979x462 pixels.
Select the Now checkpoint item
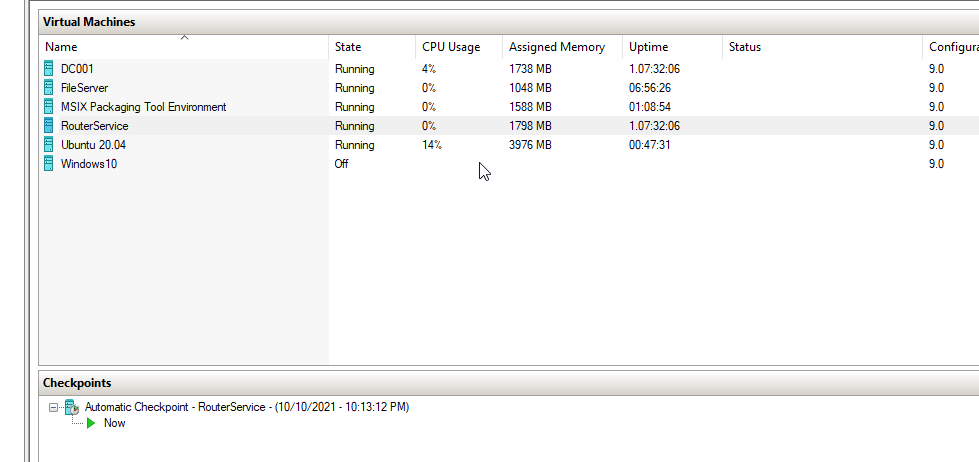(114, 423)
